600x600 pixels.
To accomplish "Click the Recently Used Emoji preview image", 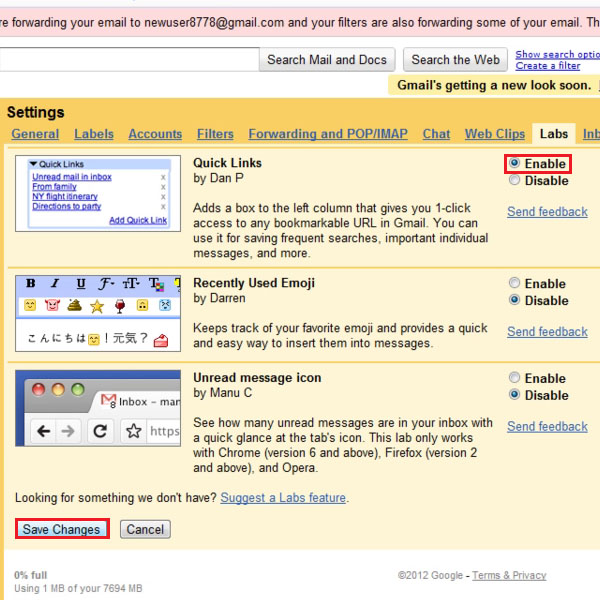I will pos(98,313).
